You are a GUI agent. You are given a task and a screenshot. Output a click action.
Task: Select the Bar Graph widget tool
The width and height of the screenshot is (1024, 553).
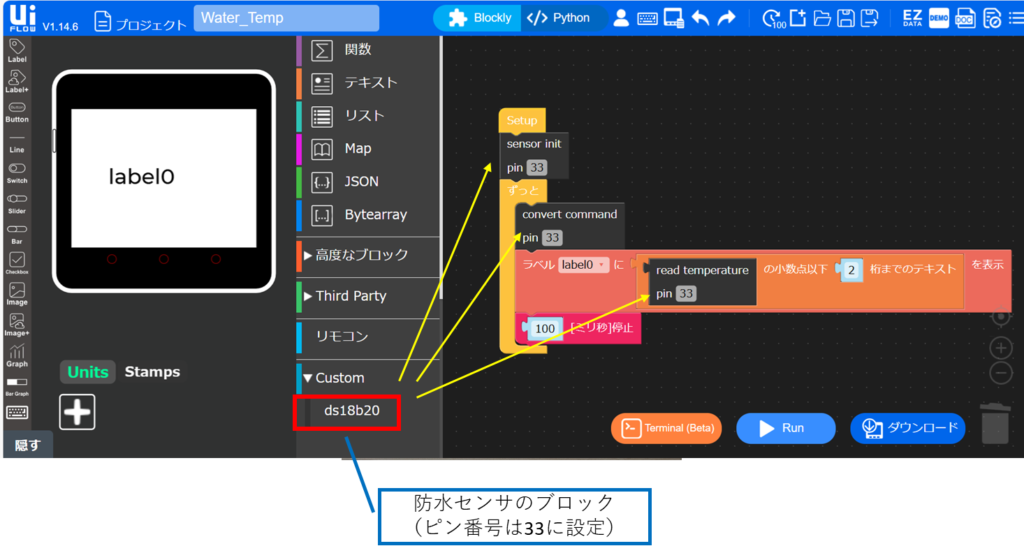17,386
